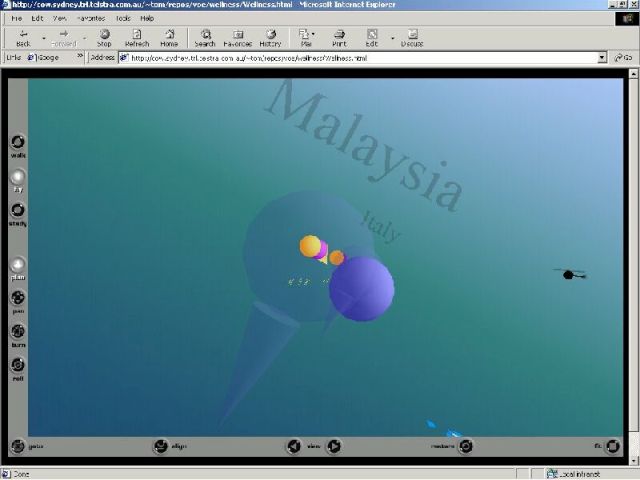Go to previous viewpoint with left arrow
This screenshot has width=640, height=480.
tap(293, 446)
